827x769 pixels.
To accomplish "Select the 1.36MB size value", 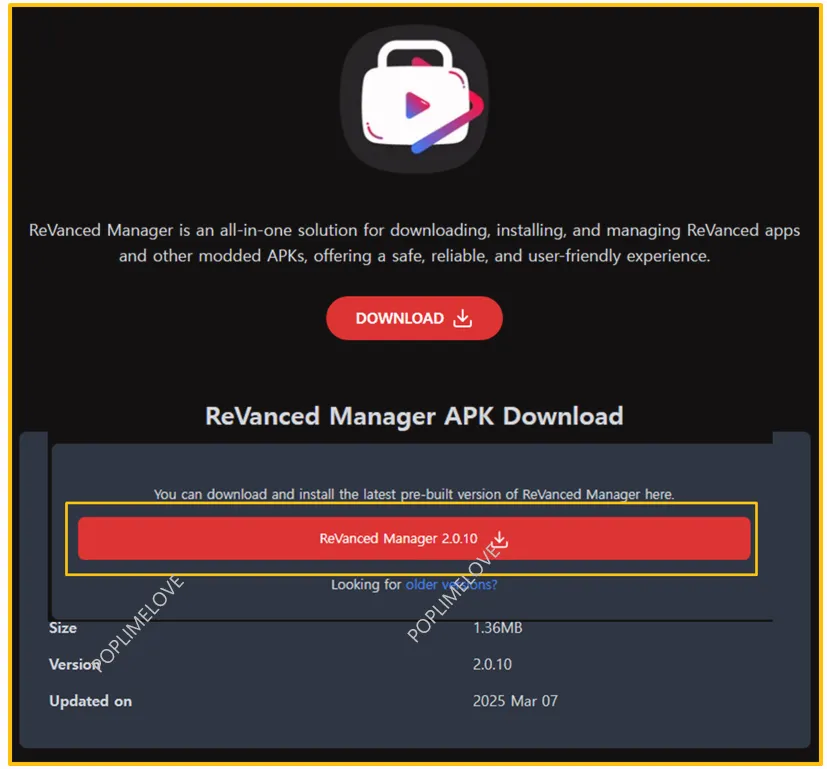I will 497,628.
